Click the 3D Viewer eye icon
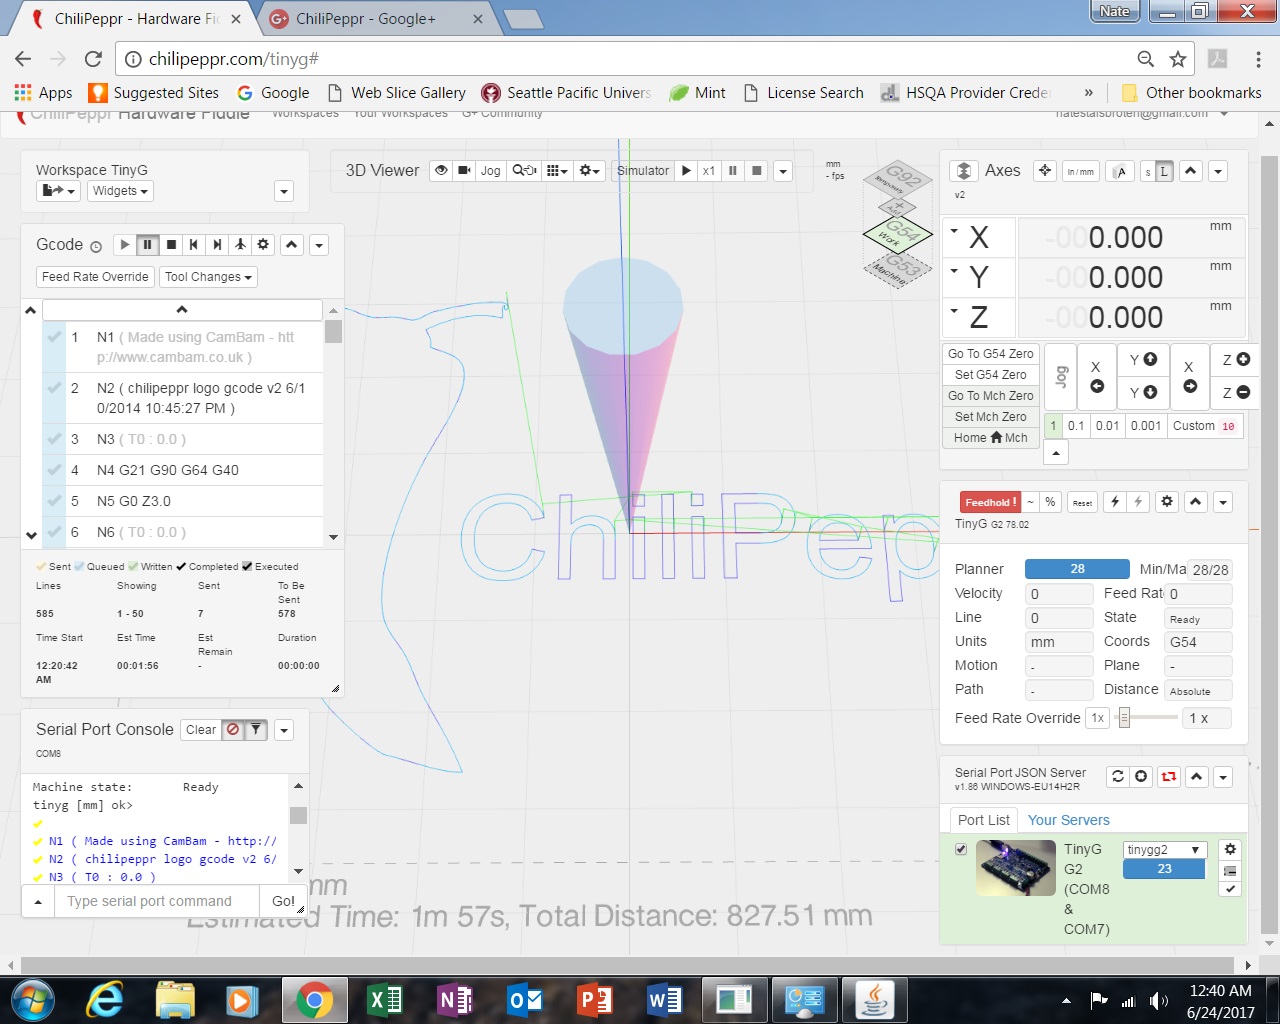Image resolution: width=1280 pixels, height=1024 pixels. click(x=441, y=170)
